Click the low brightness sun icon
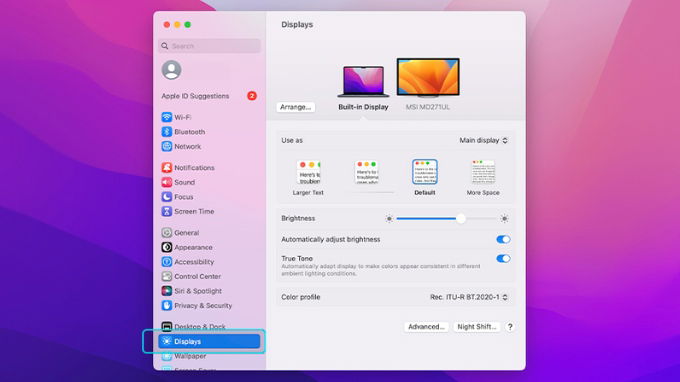The height and width of the screenshot is (382, 680). 389,219
